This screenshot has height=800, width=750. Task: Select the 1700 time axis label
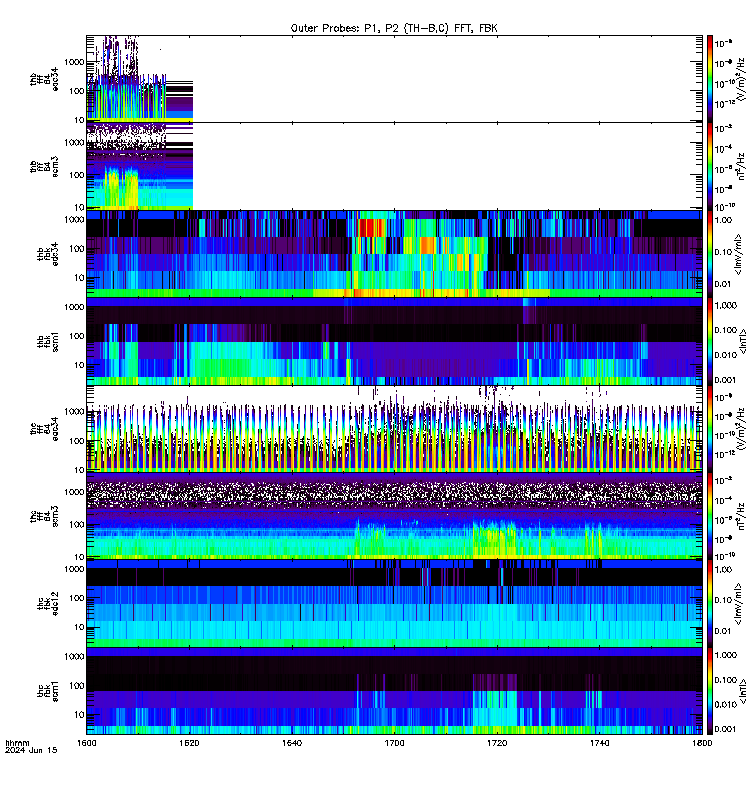click(394, 743)
